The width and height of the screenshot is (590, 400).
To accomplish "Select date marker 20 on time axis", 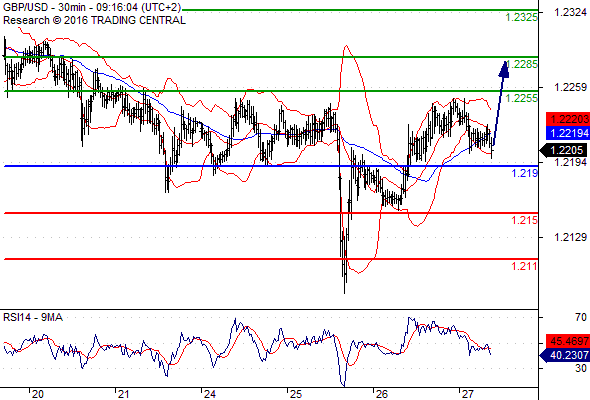I will 38,394.
